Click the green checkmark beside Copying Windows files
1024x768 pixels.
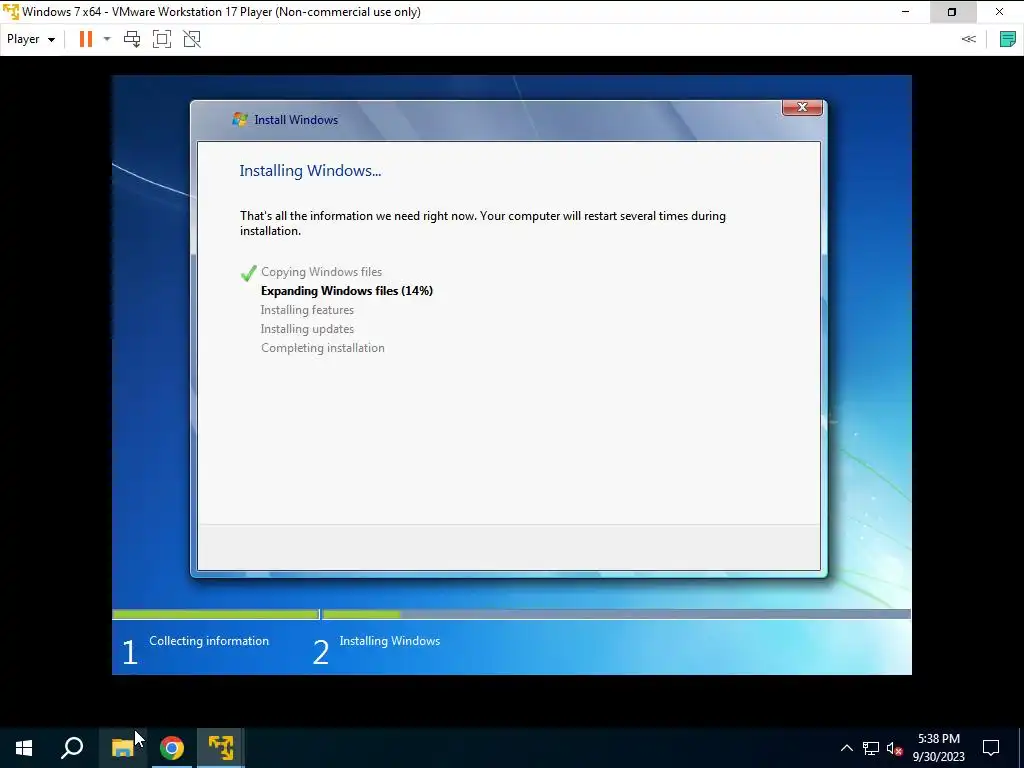click(248, 273)
